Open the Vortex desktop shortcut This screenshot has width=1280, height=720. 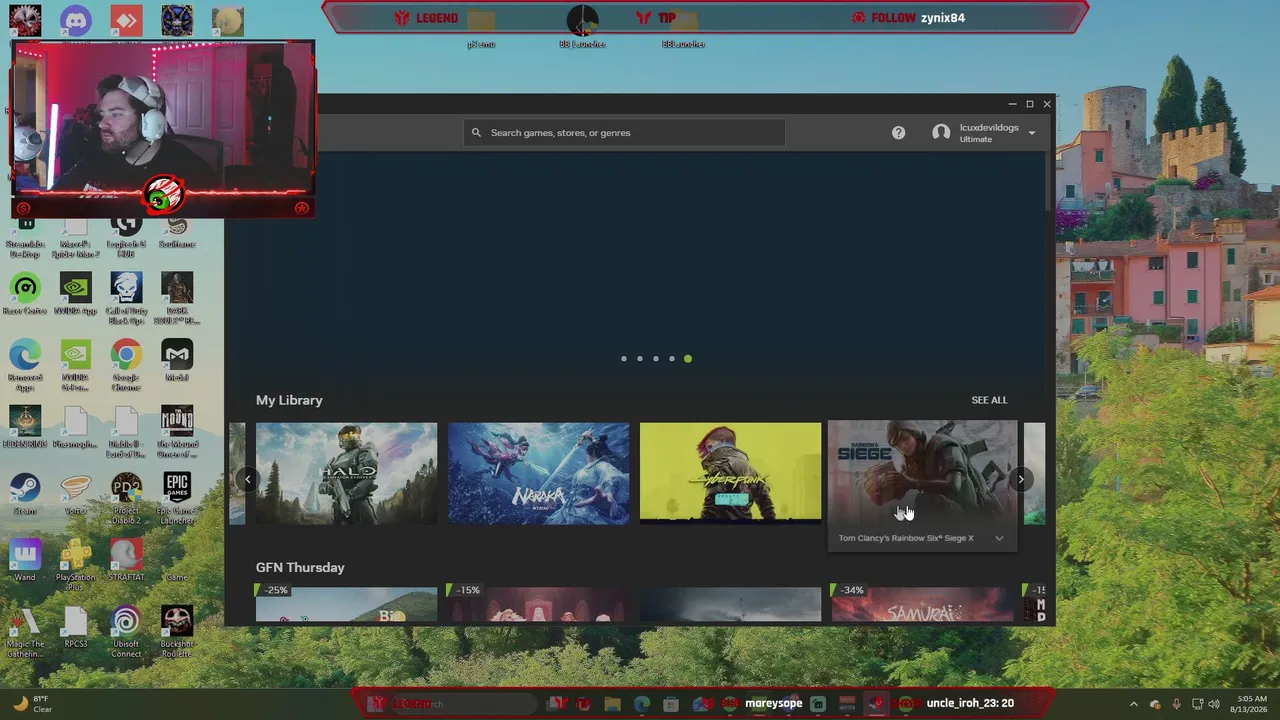76,494
